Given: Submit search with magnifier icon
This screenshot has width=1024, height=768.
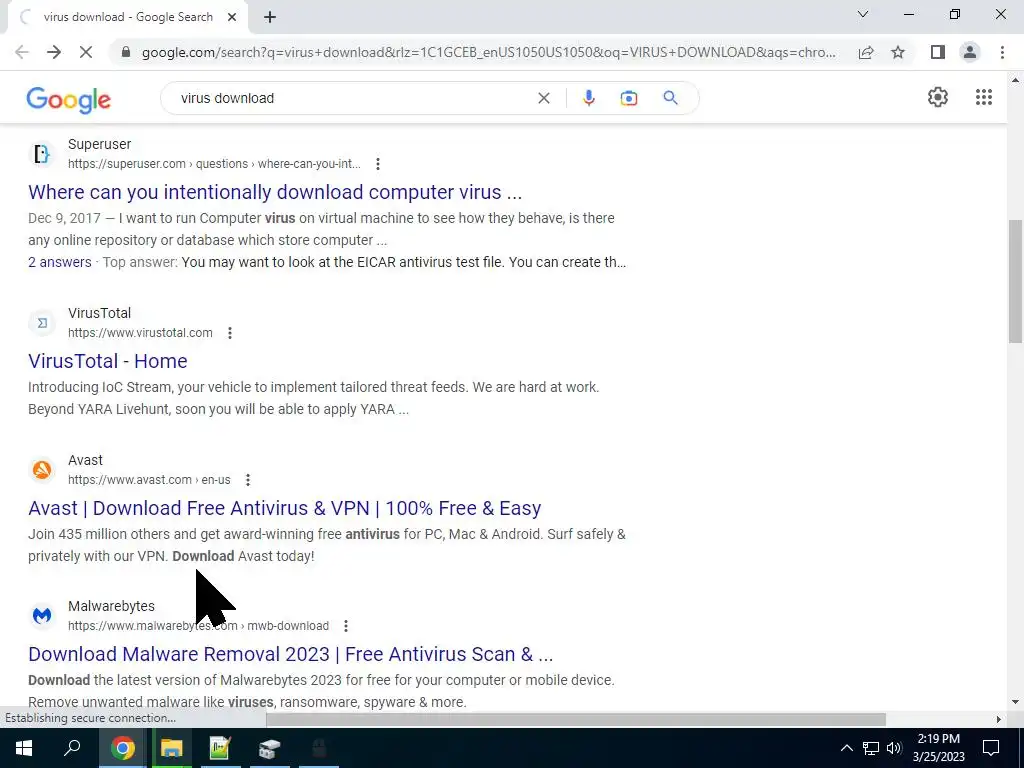Looking at the screenshot, I should point(670,98).
